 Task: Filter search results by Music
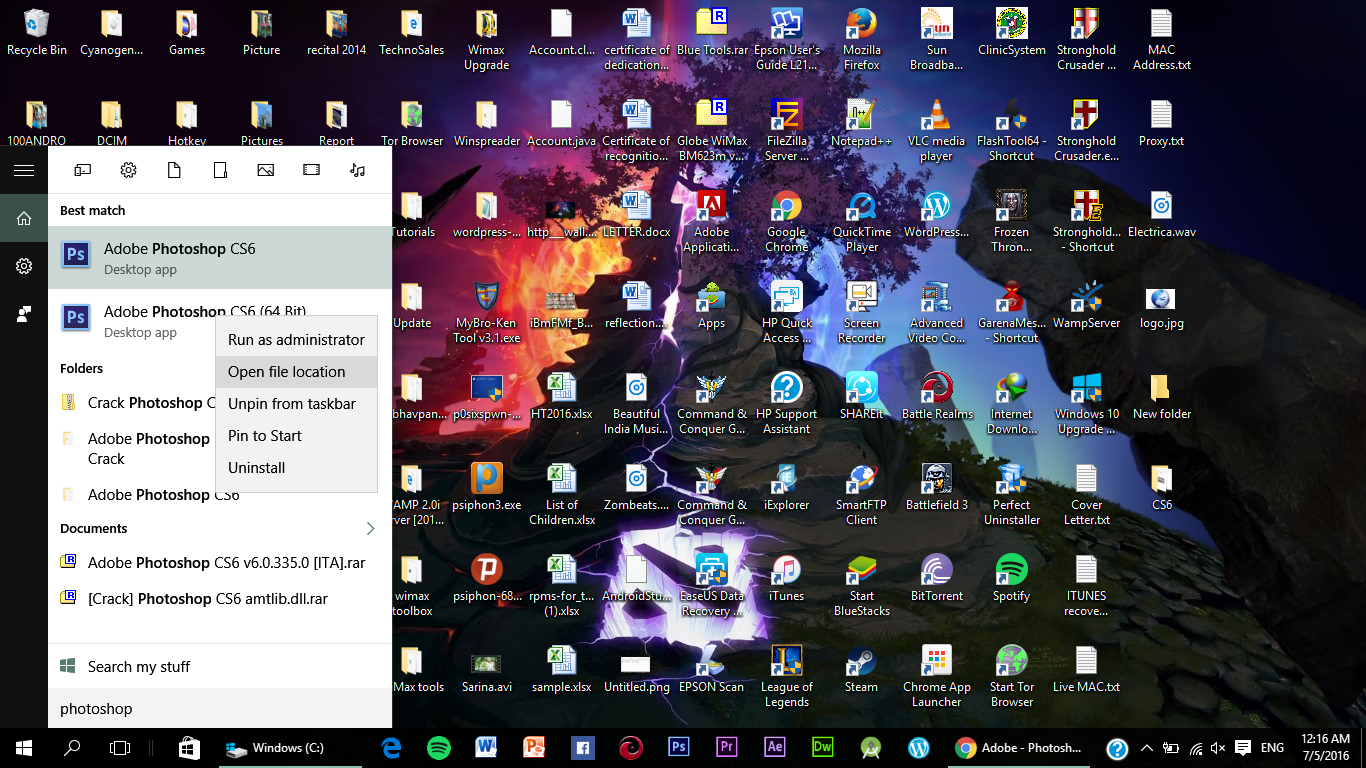click(x=357, y=170)
